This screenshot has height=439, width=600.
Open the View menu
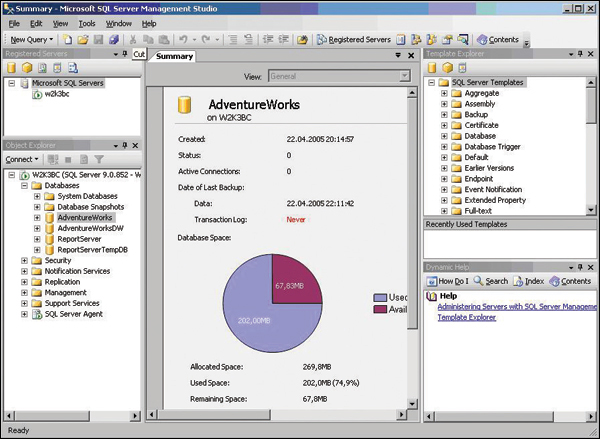(x=60, y=24)
